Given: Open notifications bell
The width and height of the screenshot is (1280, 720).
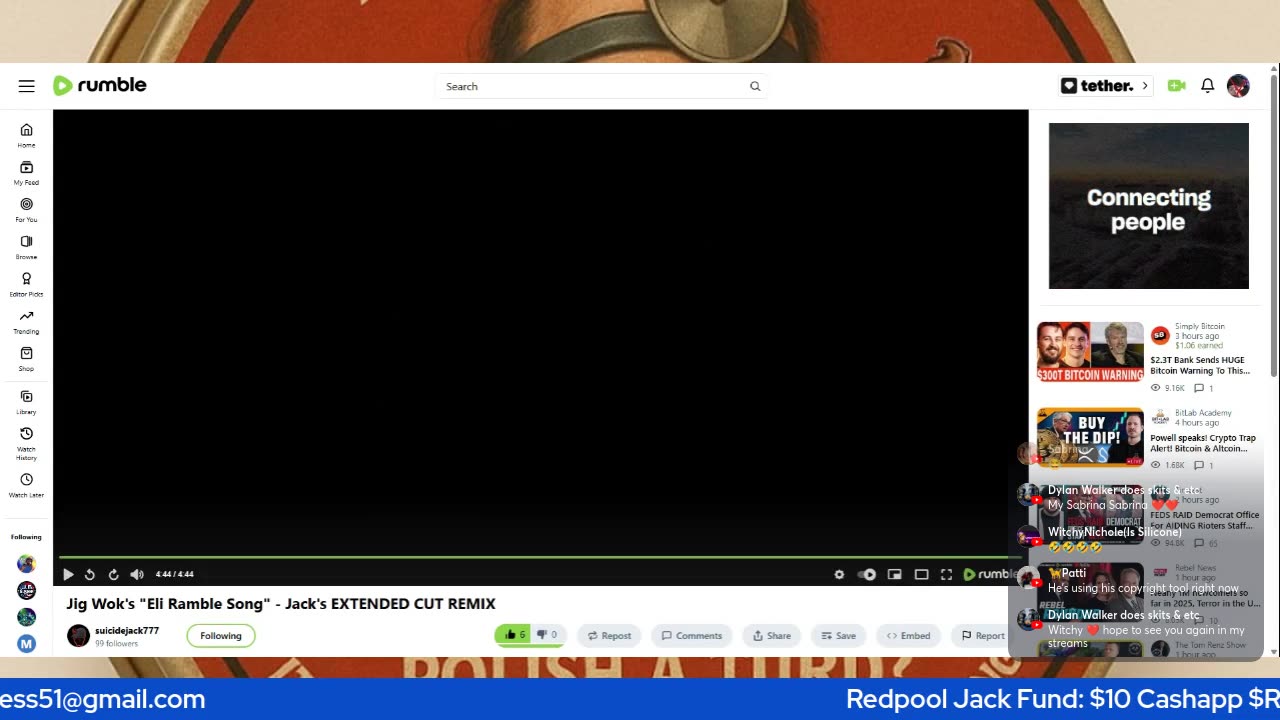Looking at the screenshot, I should [1207, 86].
